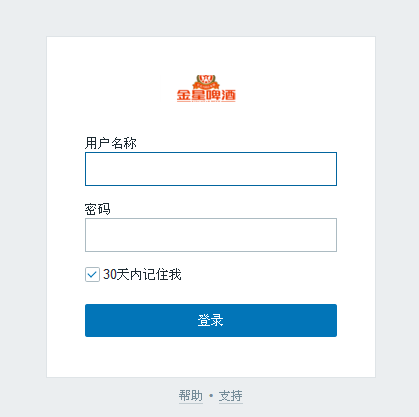Click the 30天内记住我 label text
Image resolution: width=419 pixels, height=417 pixels.
pyautogui.click(x=142, y=275)
